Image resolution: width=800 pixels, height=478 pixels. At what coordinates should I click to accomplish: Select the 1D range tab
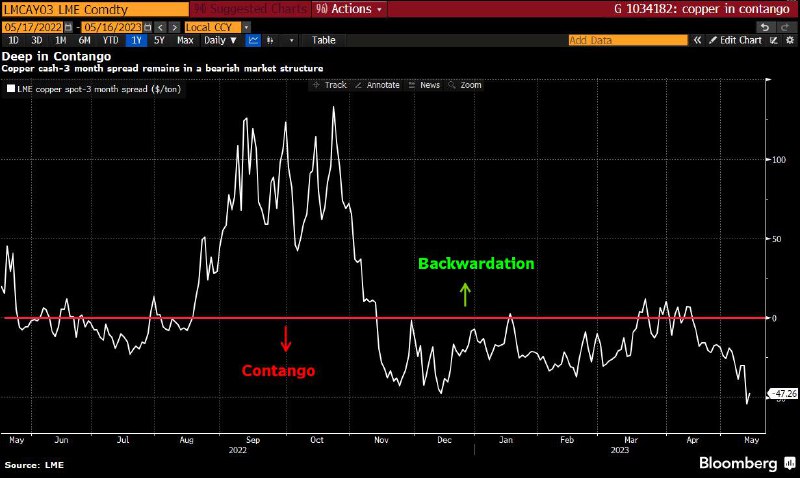coord(13,40)
